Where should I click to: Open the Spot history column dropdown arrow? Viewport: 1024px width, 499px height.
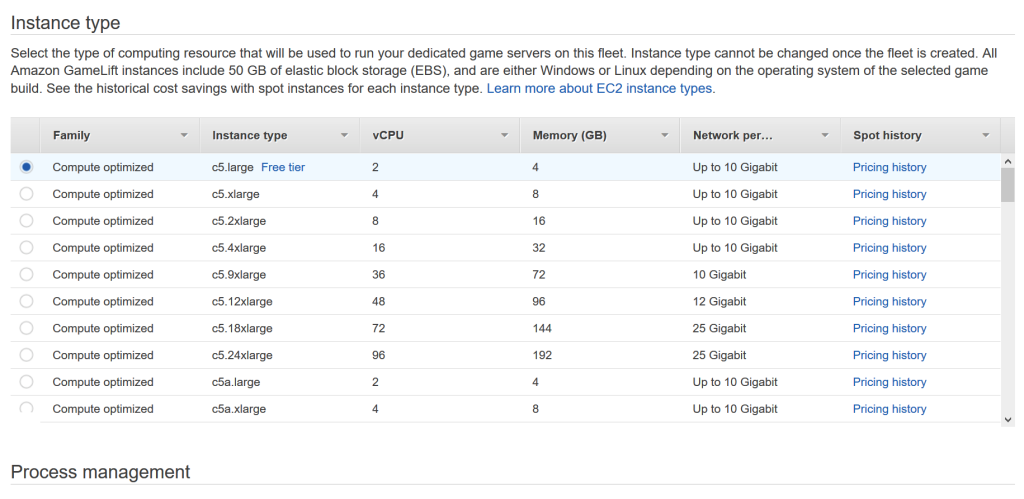coord(985,135)
